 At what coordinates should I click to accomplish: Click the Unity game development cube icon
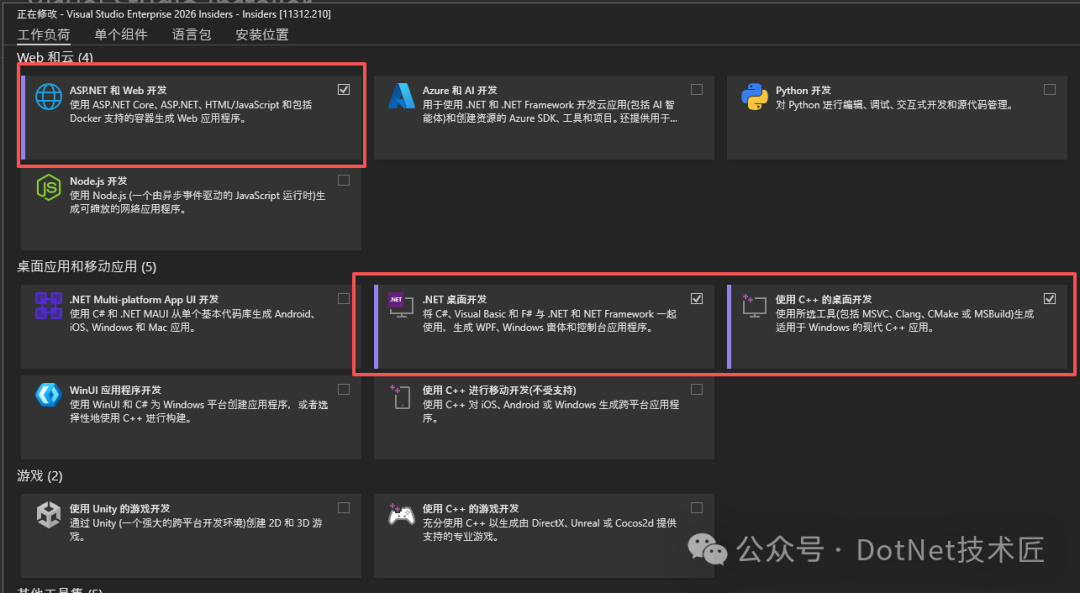coord(48,514)
